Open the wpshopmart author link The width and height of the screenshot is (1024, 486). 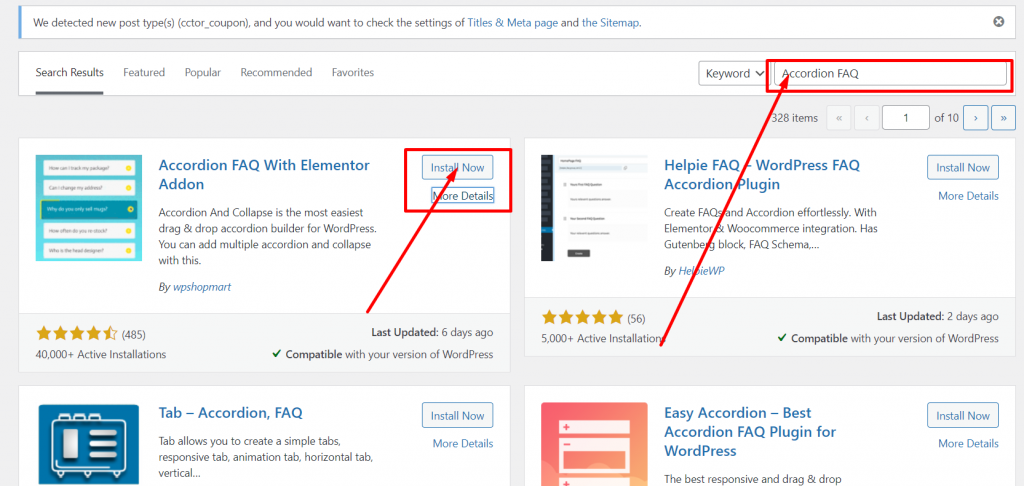pyautogui.click(x=202, y=287)
